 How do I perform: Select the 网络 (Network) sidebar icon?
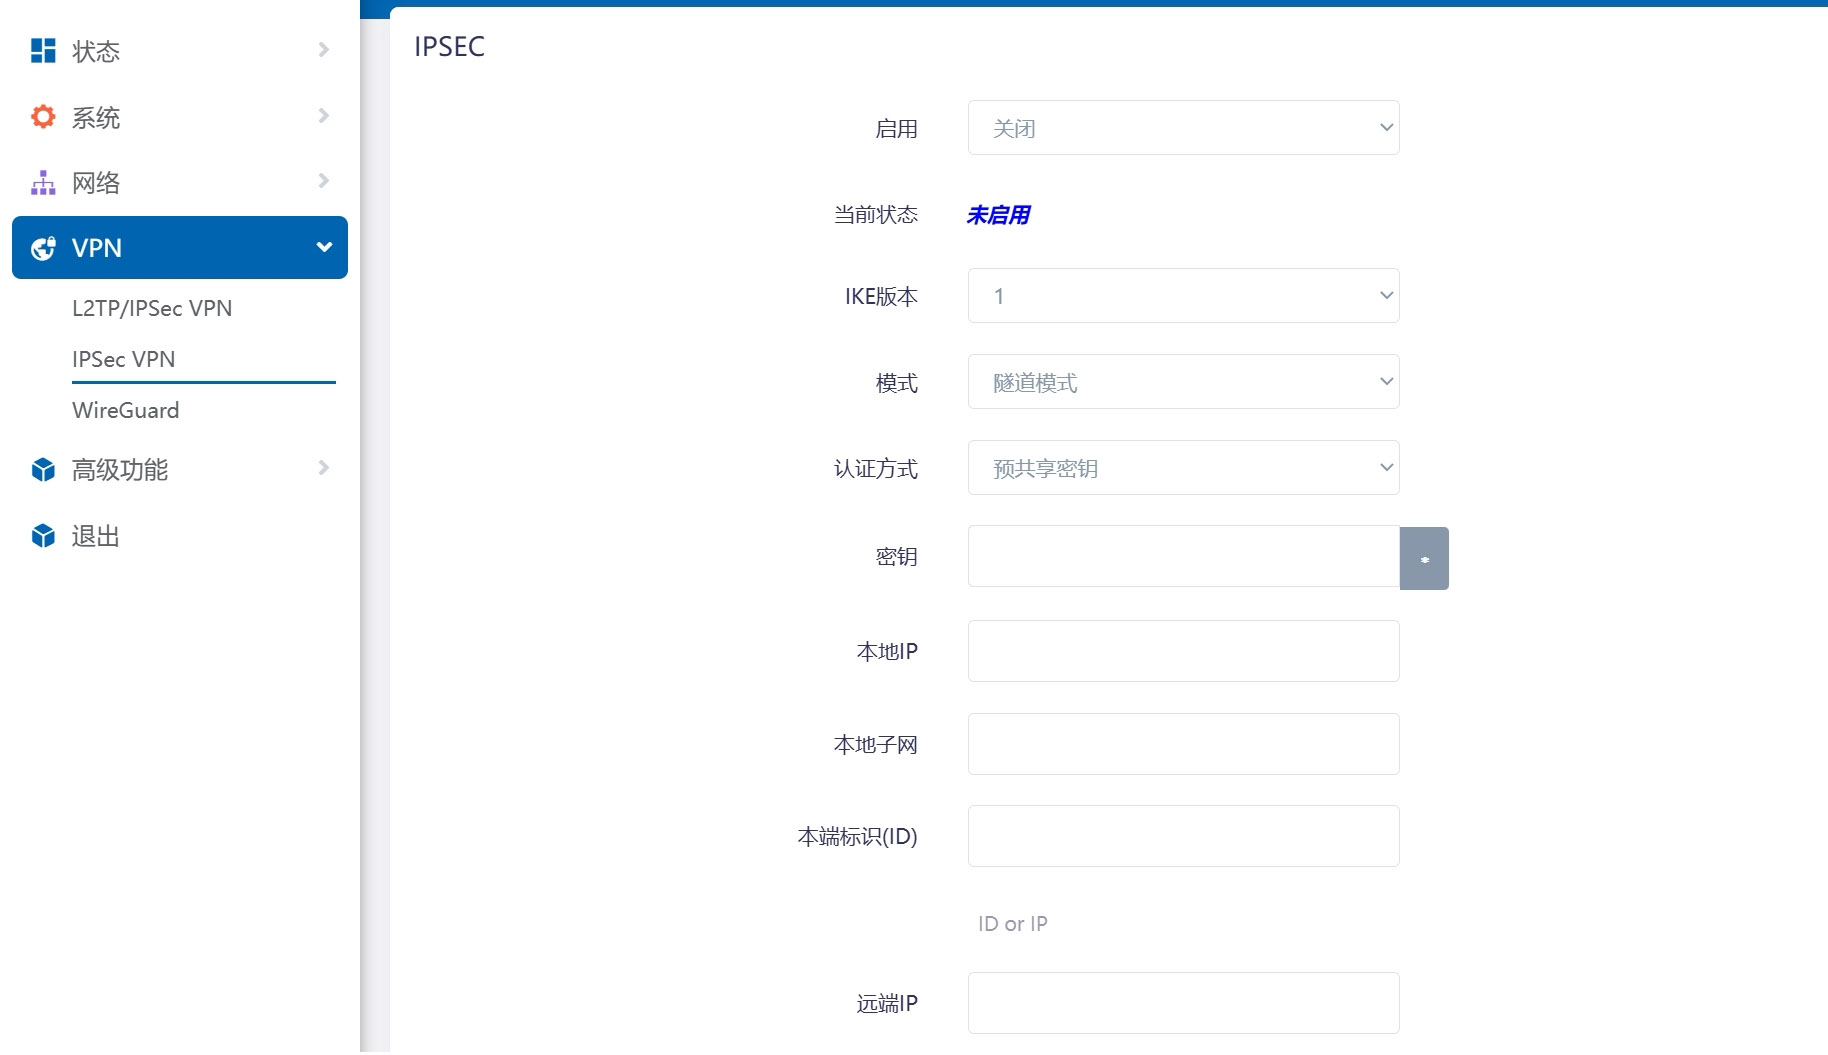coord(41,182)
